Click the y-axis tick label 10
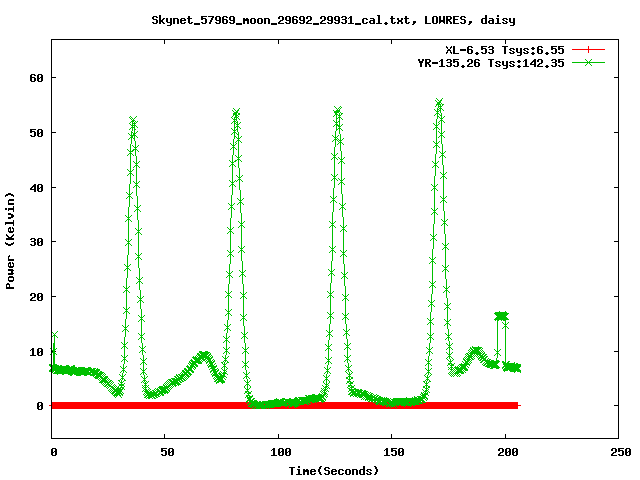The width and height of the screenshot is (640, 480). point(36,352)
